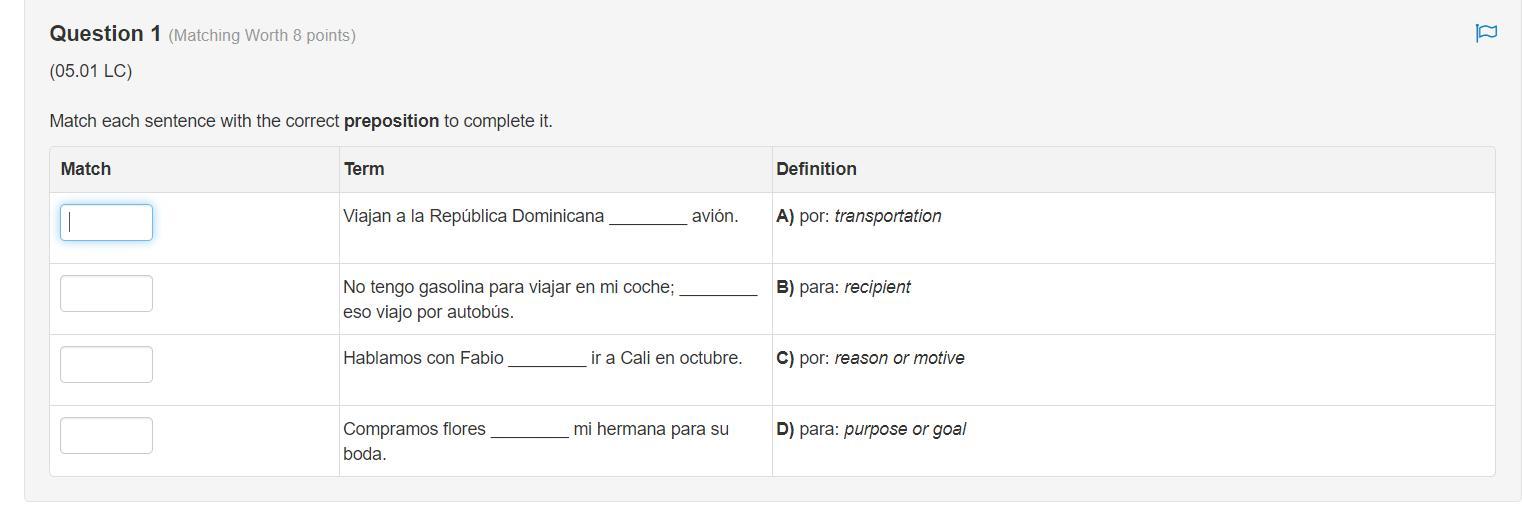The image size is (1522, 508).
Task: Click the bold word 'preposition' in instructions
Action: click(391, 121)
